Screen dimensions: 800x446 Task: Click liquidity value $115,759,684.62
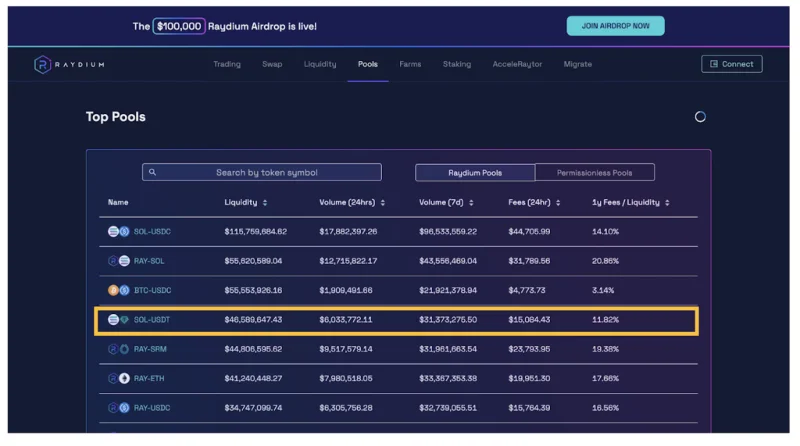click(256, 232)
